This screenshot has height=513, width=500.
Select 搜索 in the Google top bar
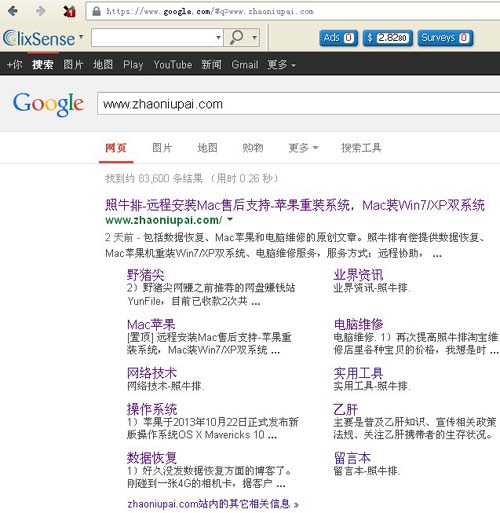[43, 64]
